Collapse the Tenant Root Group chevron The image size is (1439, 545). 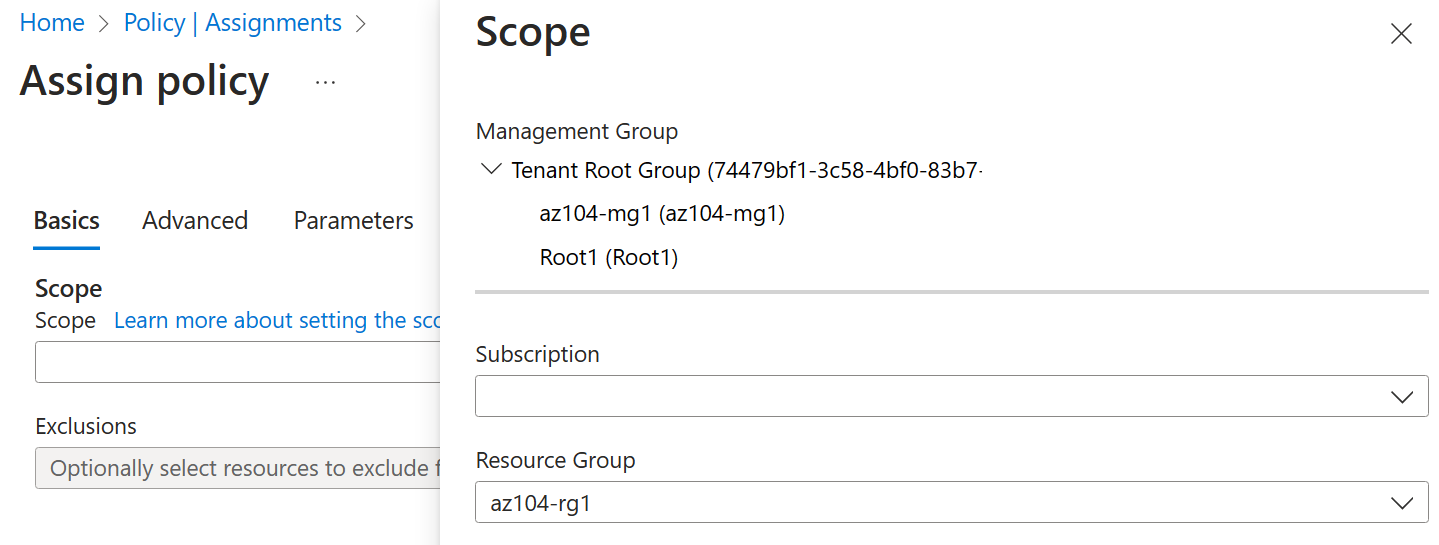click(491, 169)
